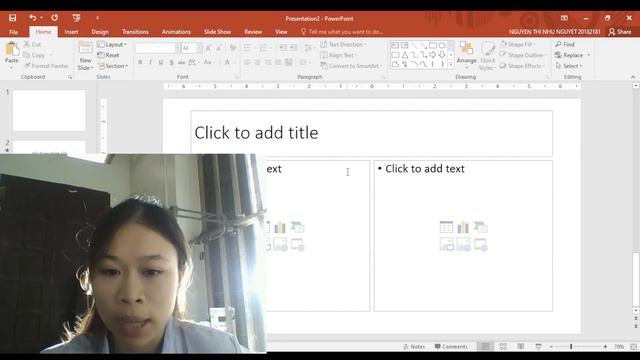
Task: Switch to the Slide Show tab
Action: pos(217,32)
